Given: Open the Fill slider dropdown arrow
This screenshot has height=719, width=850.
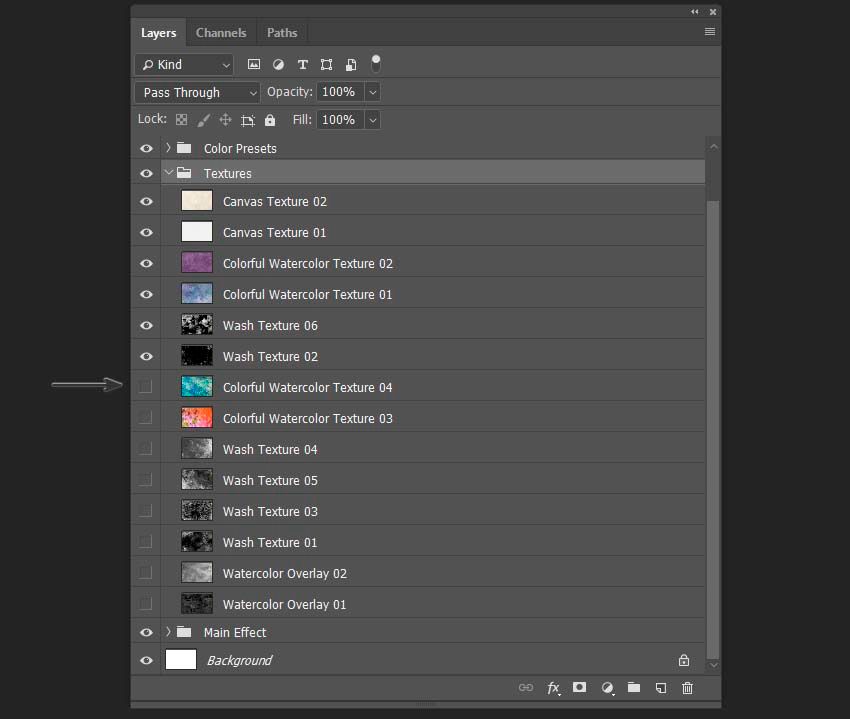Looking at the screenshot, I should coord(372,120).
